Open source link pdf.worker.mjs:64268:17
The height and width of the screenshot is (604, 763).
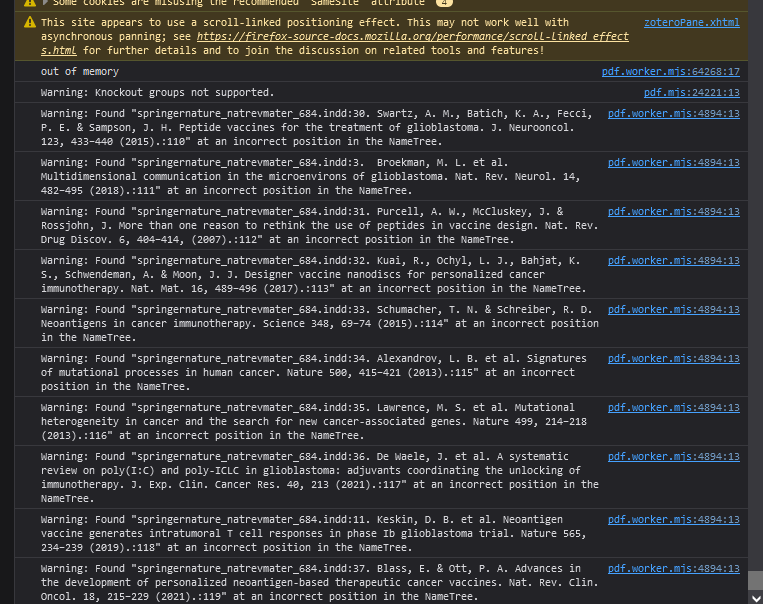671,72
